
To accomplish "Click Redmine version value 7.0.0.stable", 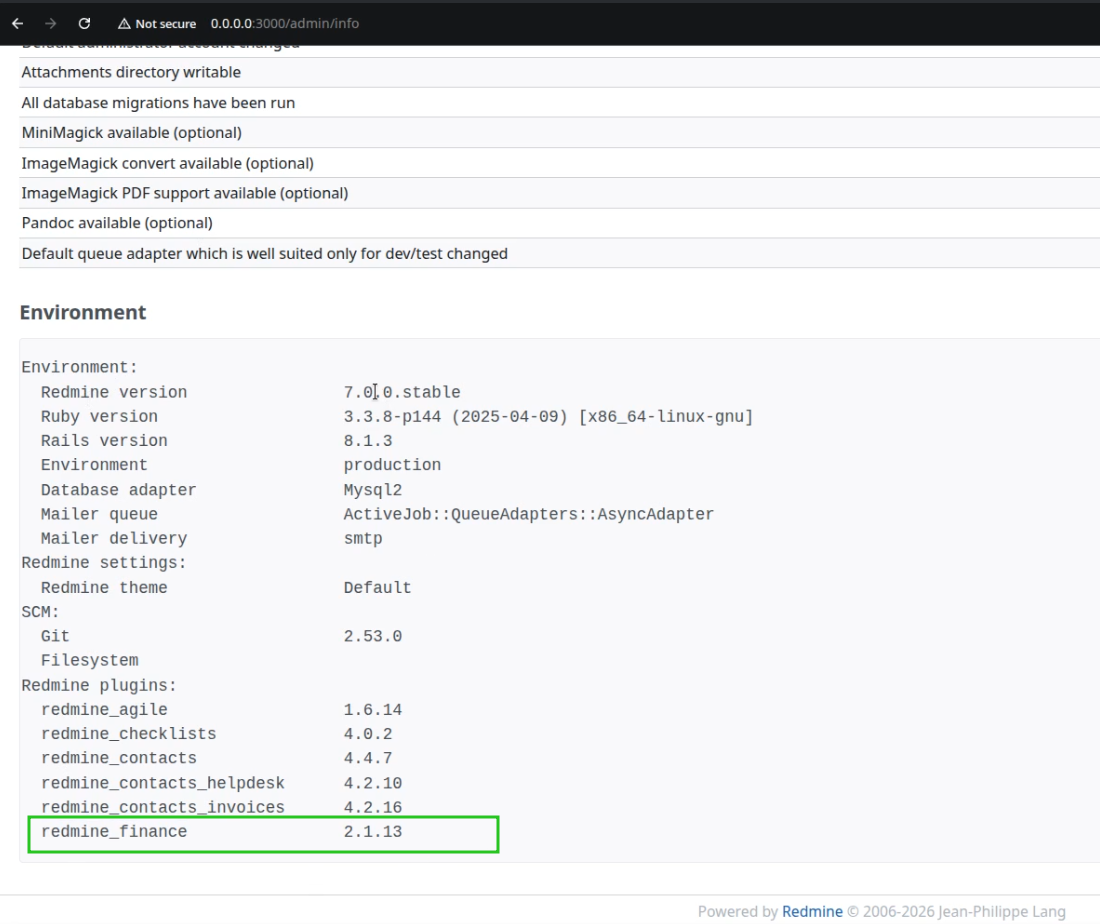I will pos(402,392).
